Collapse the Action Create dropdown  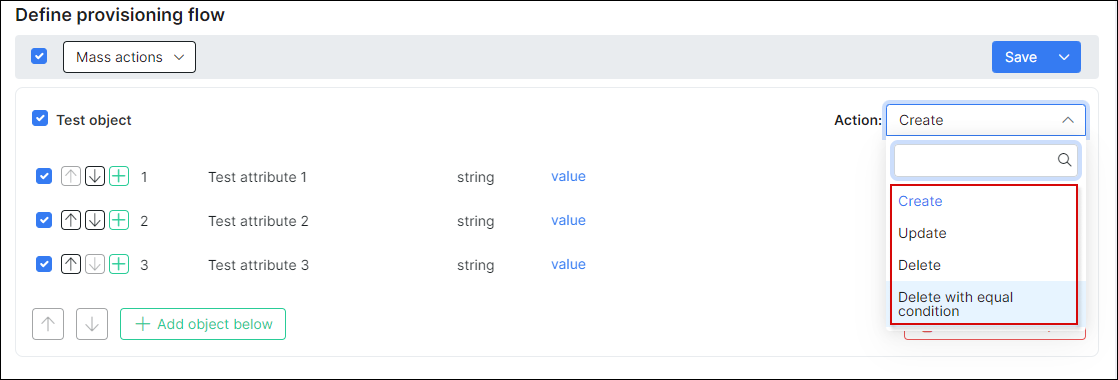pyautogui.click(x=986, y=120)
